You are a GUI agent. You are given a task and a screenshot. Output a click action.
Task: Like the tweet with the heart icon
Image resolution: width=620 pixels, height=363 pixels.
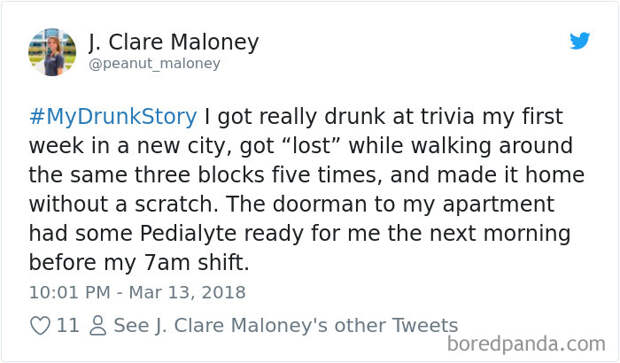pyautogui.click(x=40, y=326)
